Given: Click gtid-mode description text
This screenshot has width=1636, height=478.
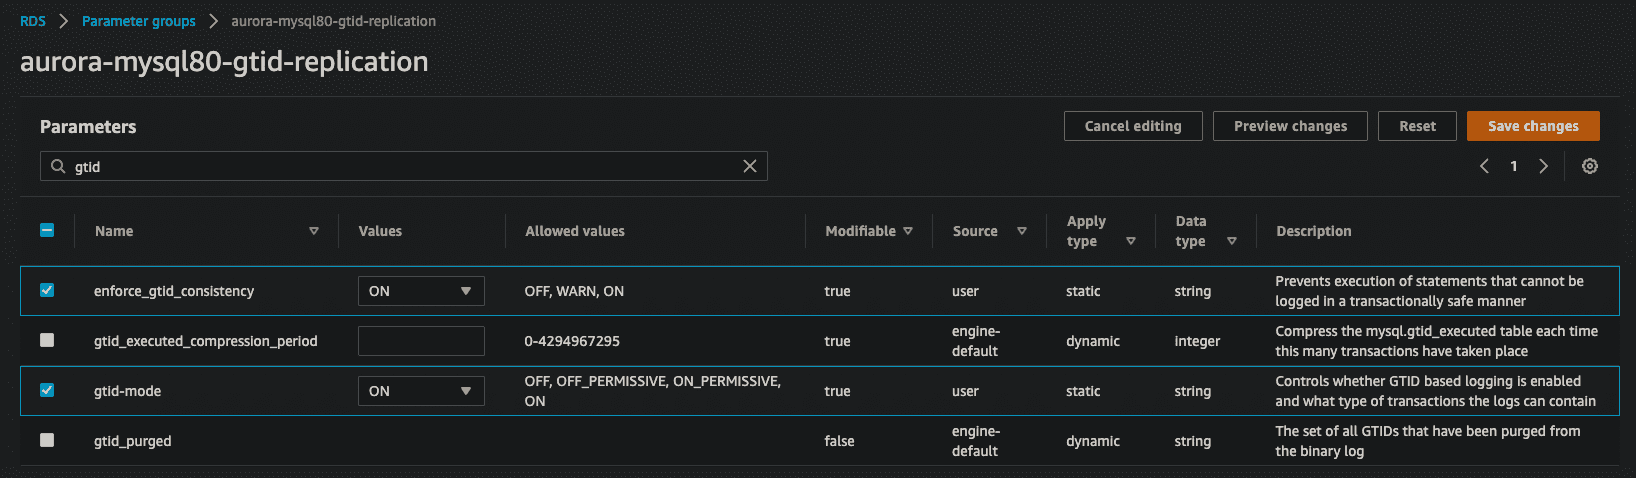Looking at the screenshot, I should tap(1435, 391).
